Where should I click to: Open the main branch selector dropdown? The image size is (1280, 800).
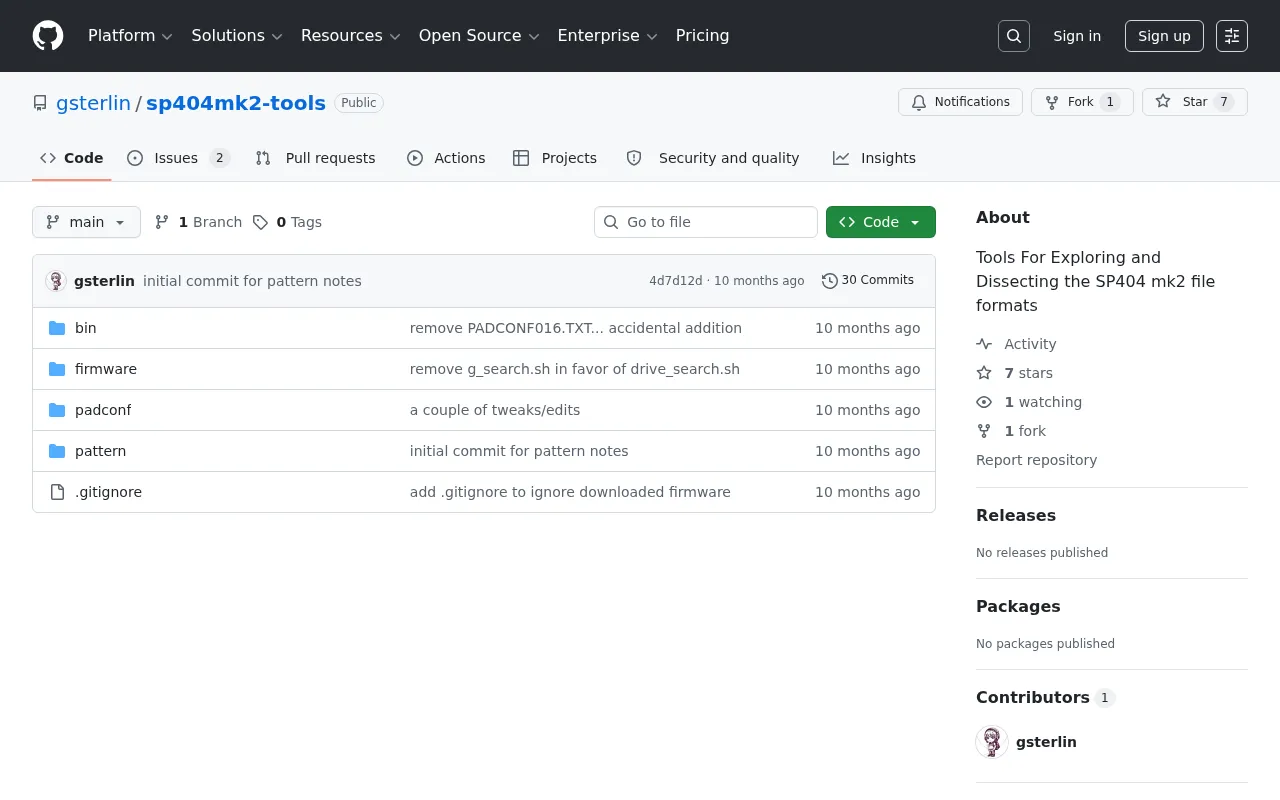86,222
